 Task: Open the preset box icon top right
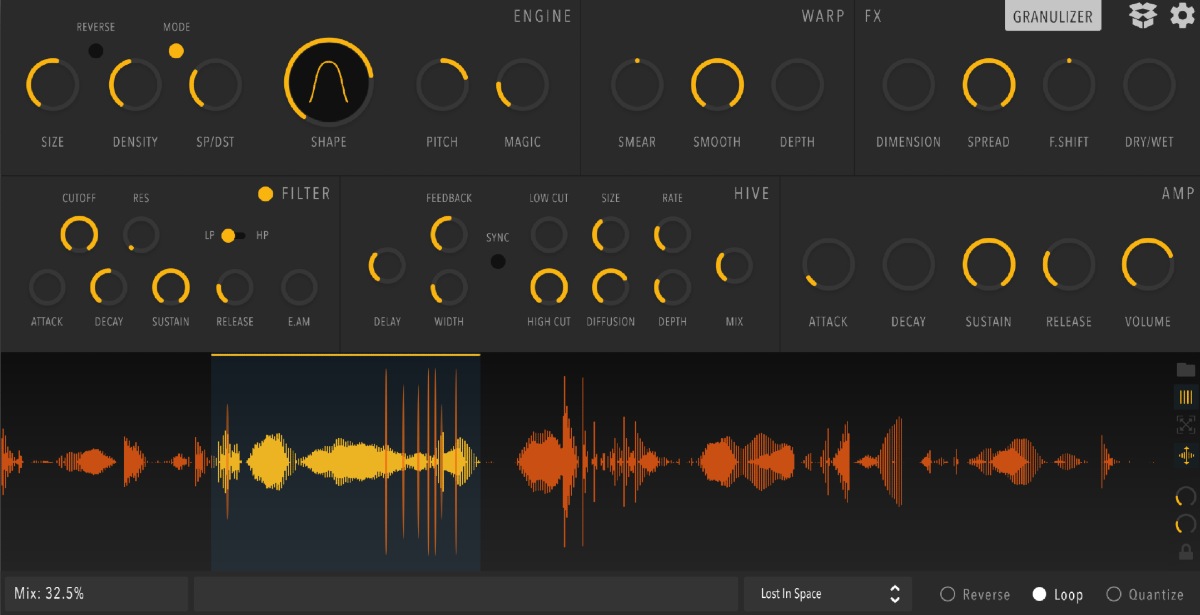coord(1142,16)
